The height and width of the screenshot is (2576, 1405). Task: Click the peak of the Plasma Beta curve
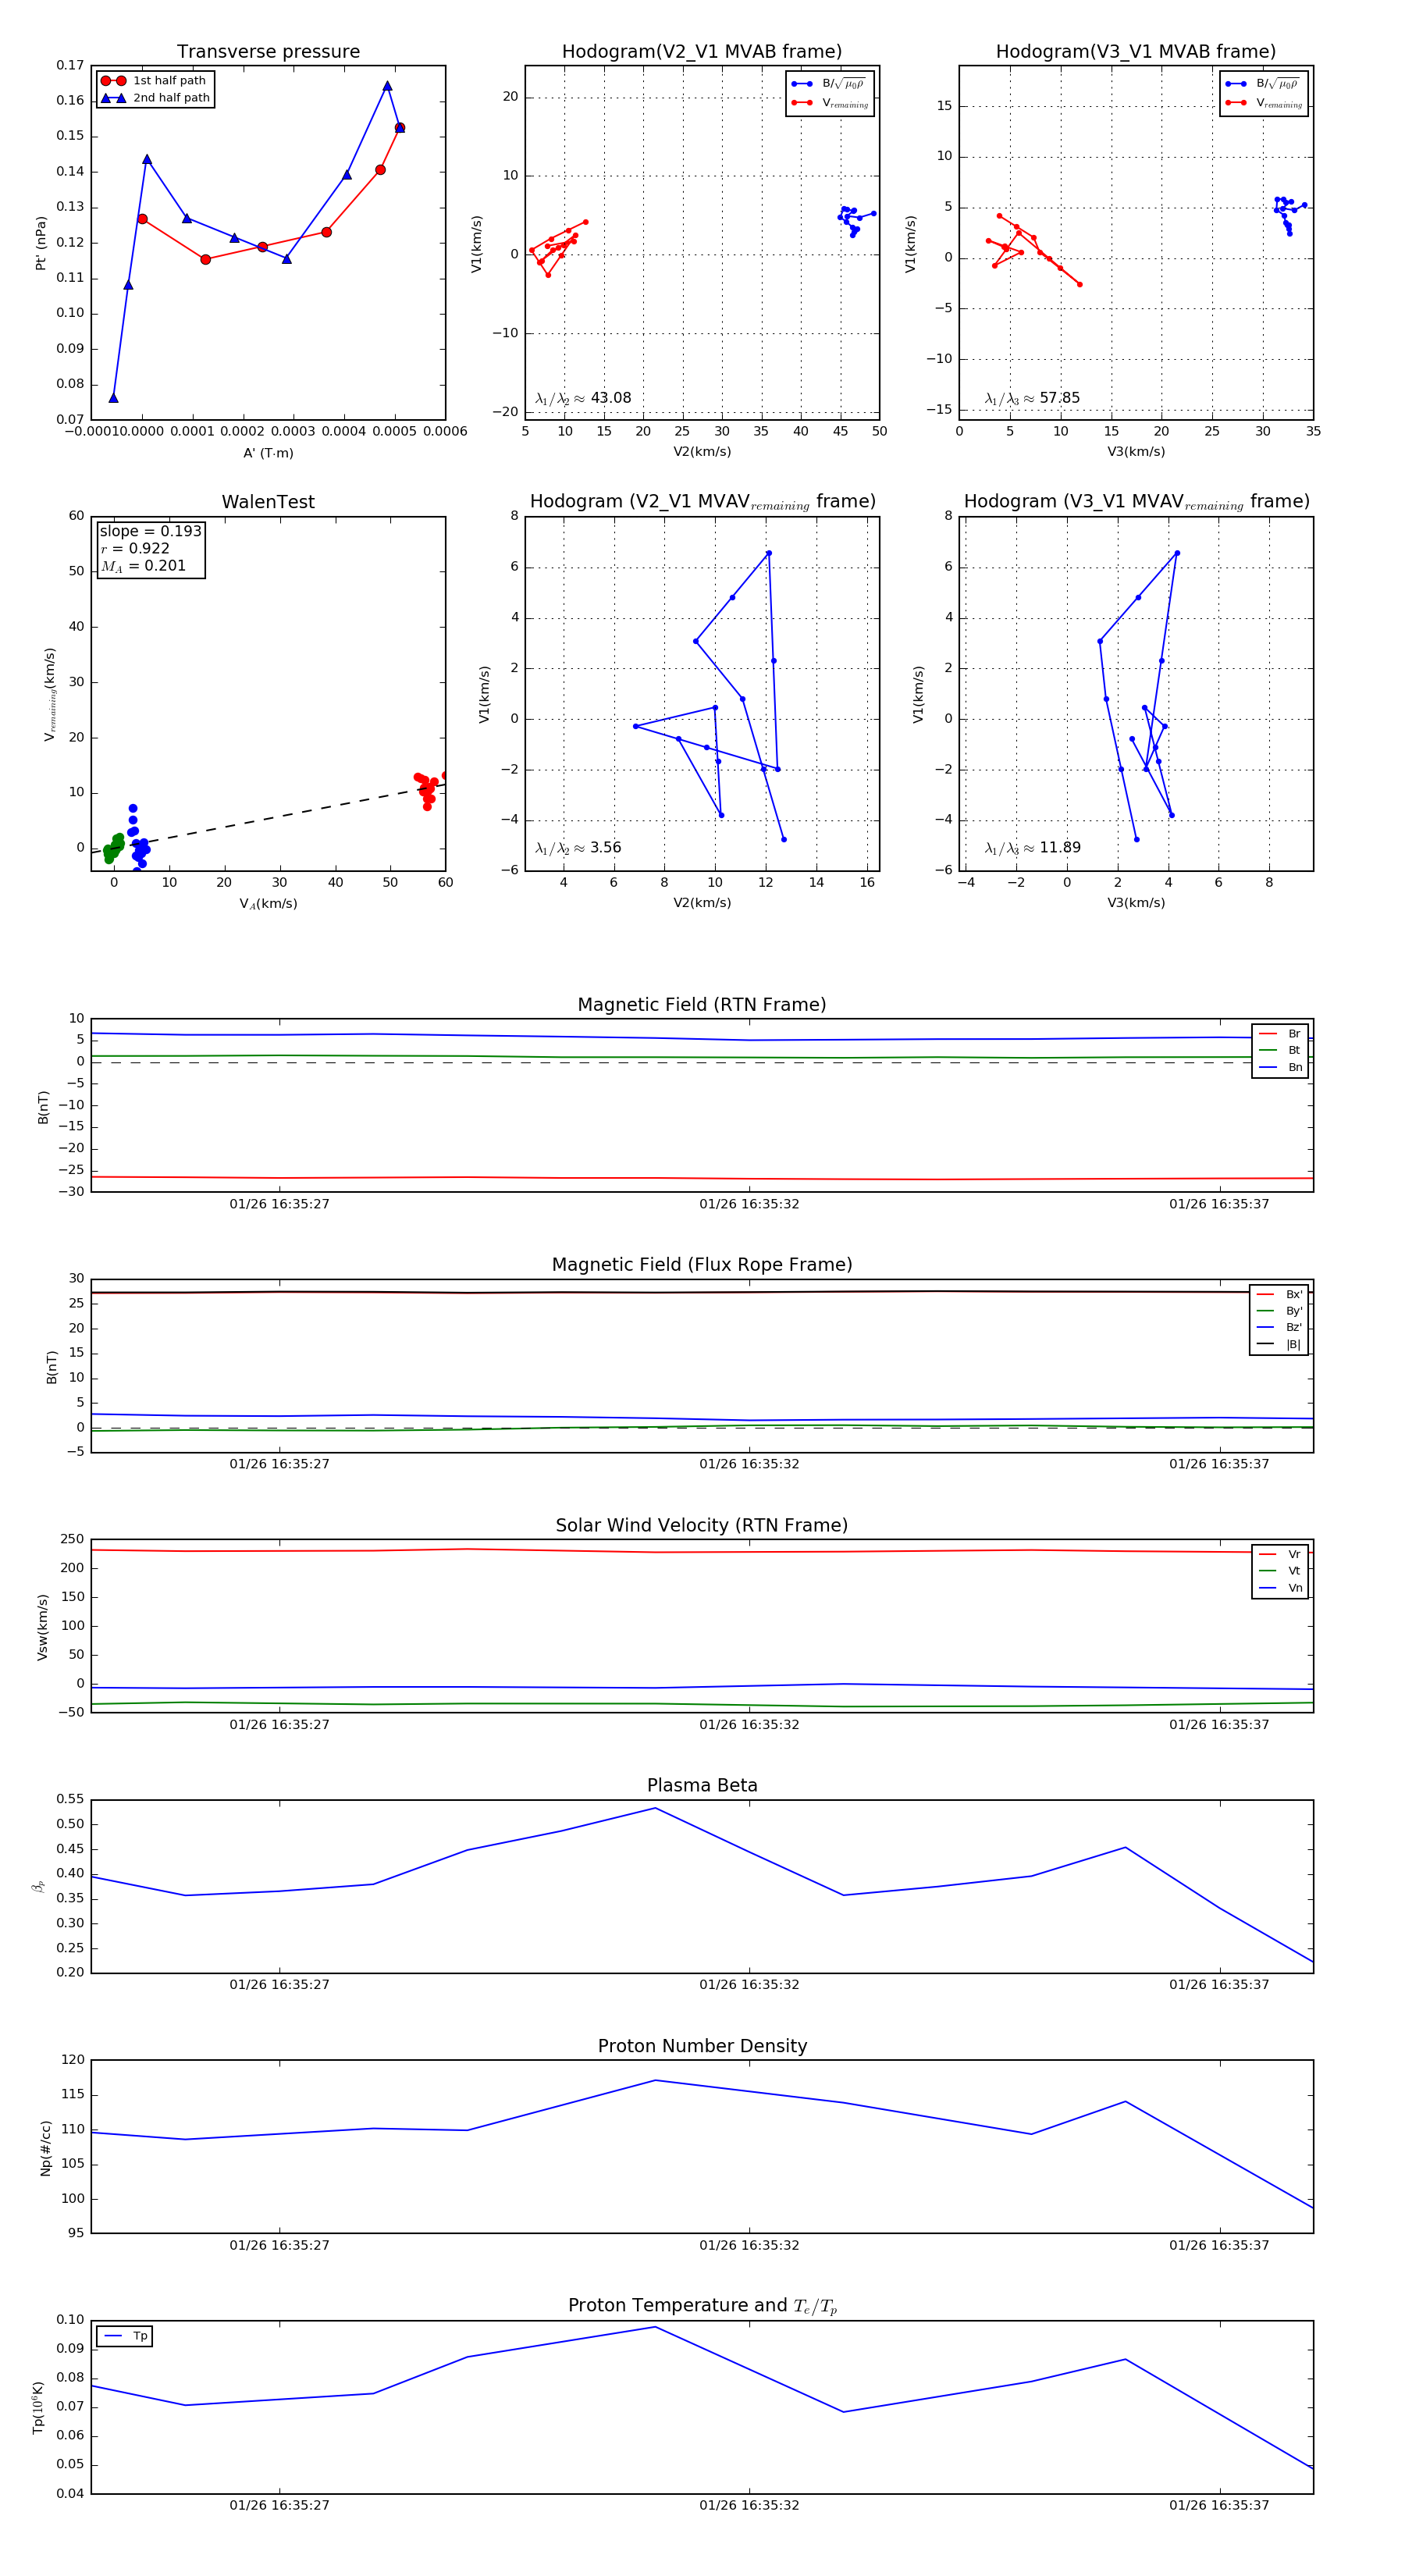pyautogui.click(x=655, y=1808)
